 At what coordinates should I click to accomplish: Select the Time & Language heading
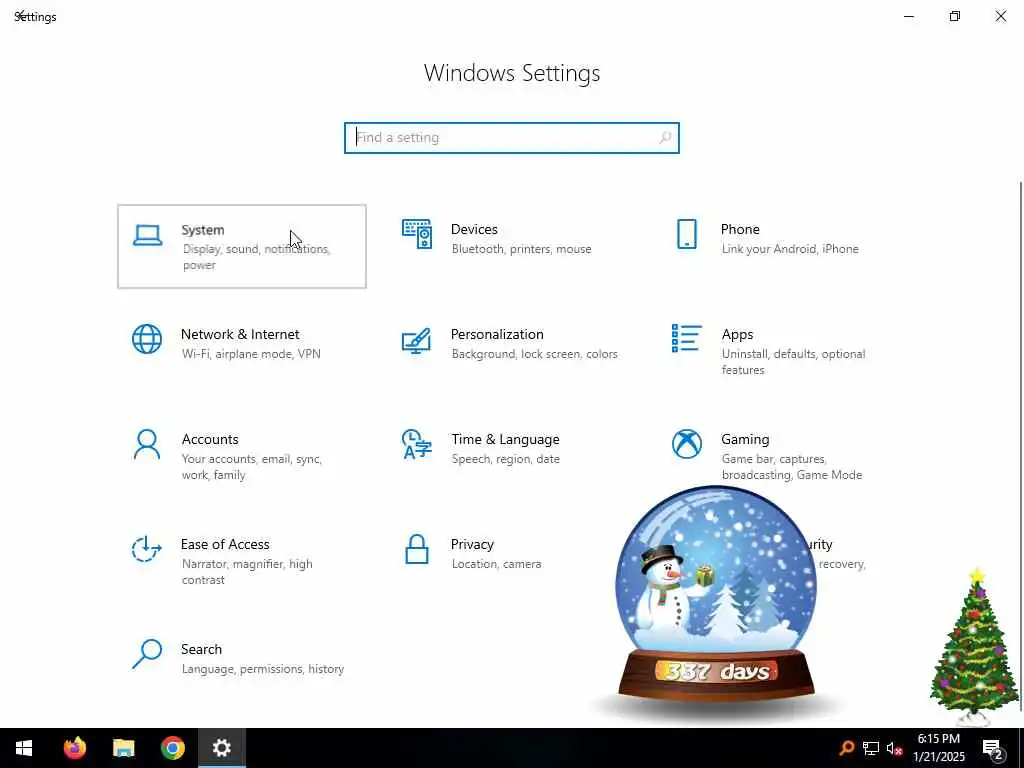(x=505, y=440)
